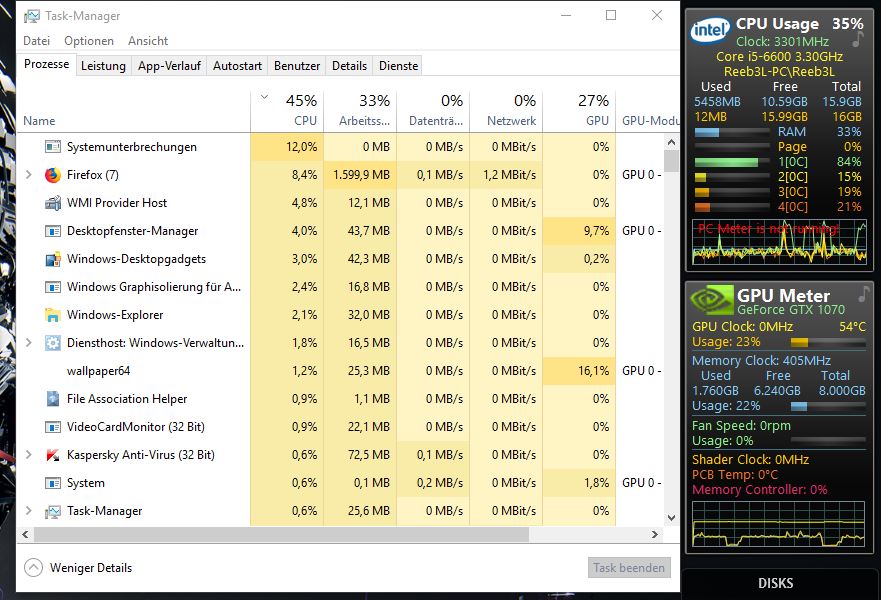Sort by the GPU column header

[x=579, y=112]
